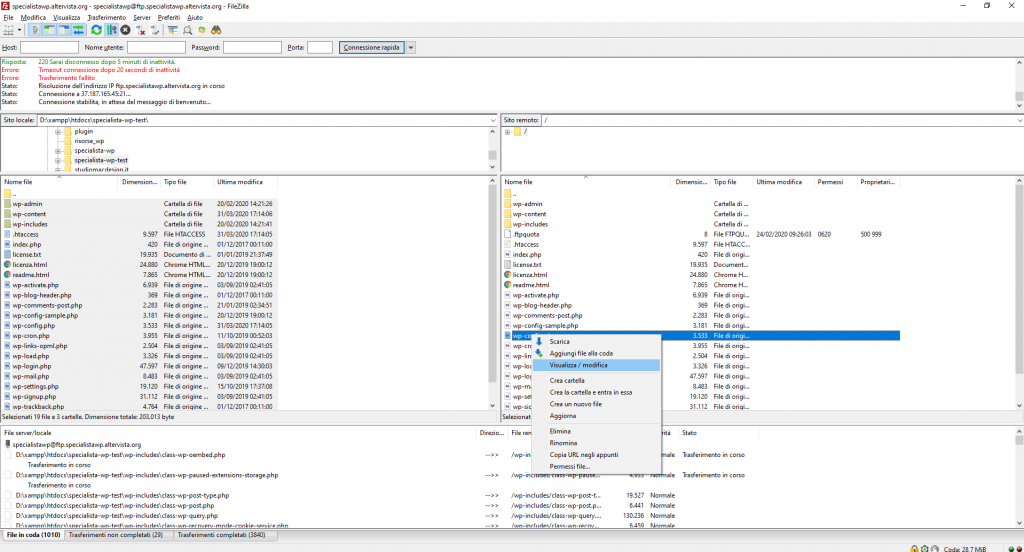Open the Trasferimento menu
This screenshot has width=1024, height=552.
click(107, 18)
